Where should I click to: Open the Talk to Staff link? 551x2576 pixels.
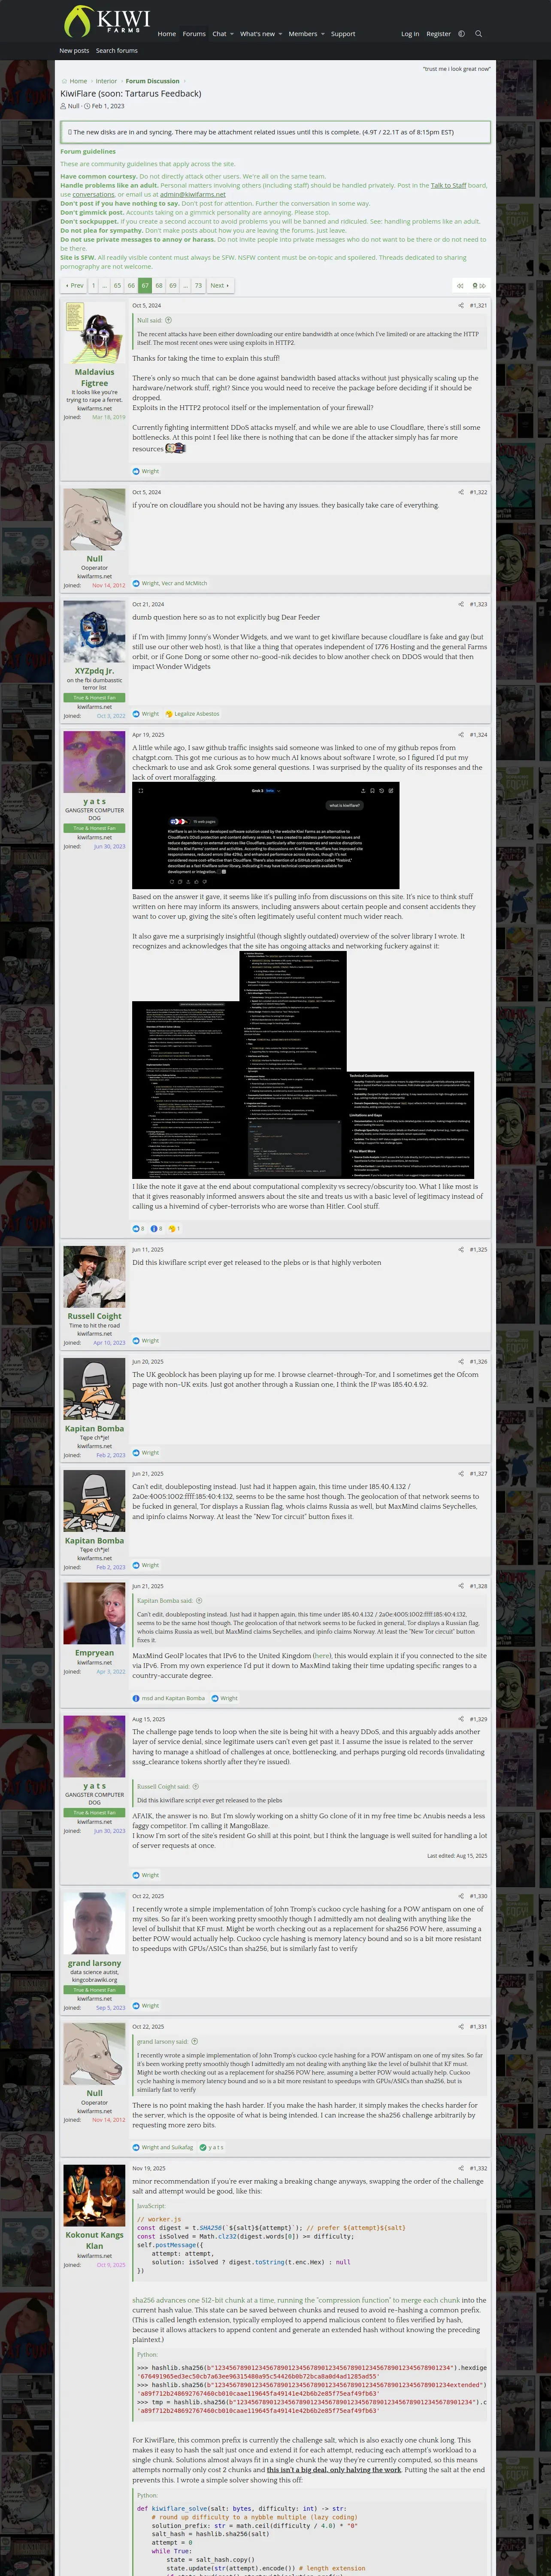[x=448, y=185]
